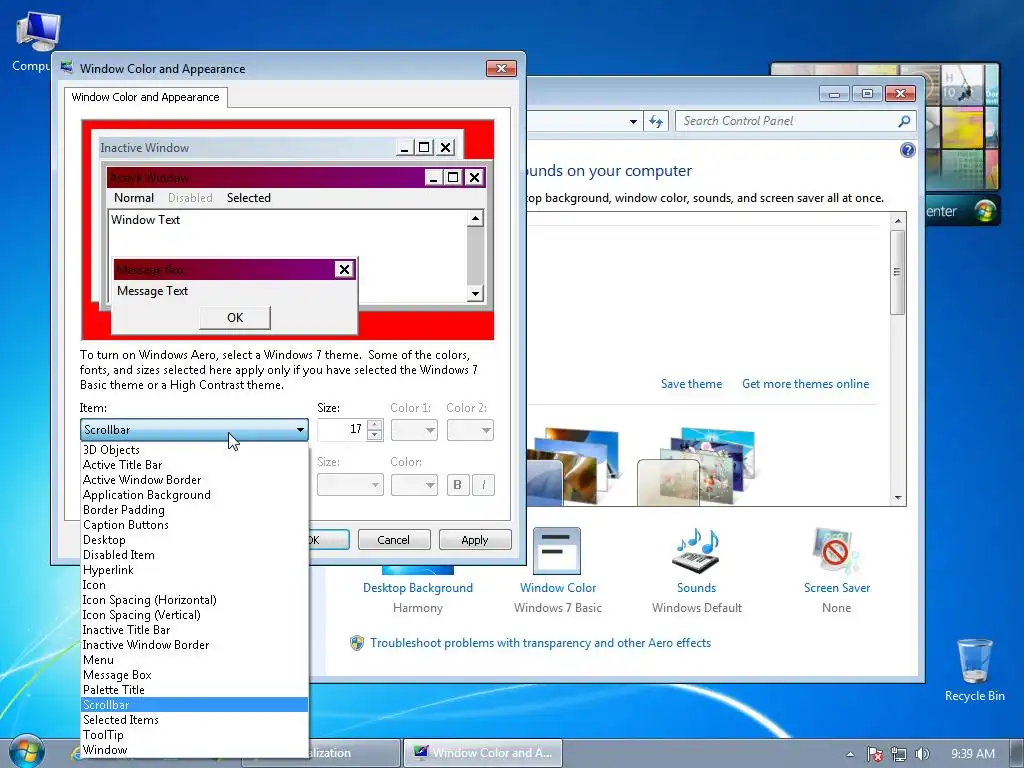Select Desktop from the Item dropdown
The image size is (1024, 768).
pyautogui.click(x=194, y=539)
